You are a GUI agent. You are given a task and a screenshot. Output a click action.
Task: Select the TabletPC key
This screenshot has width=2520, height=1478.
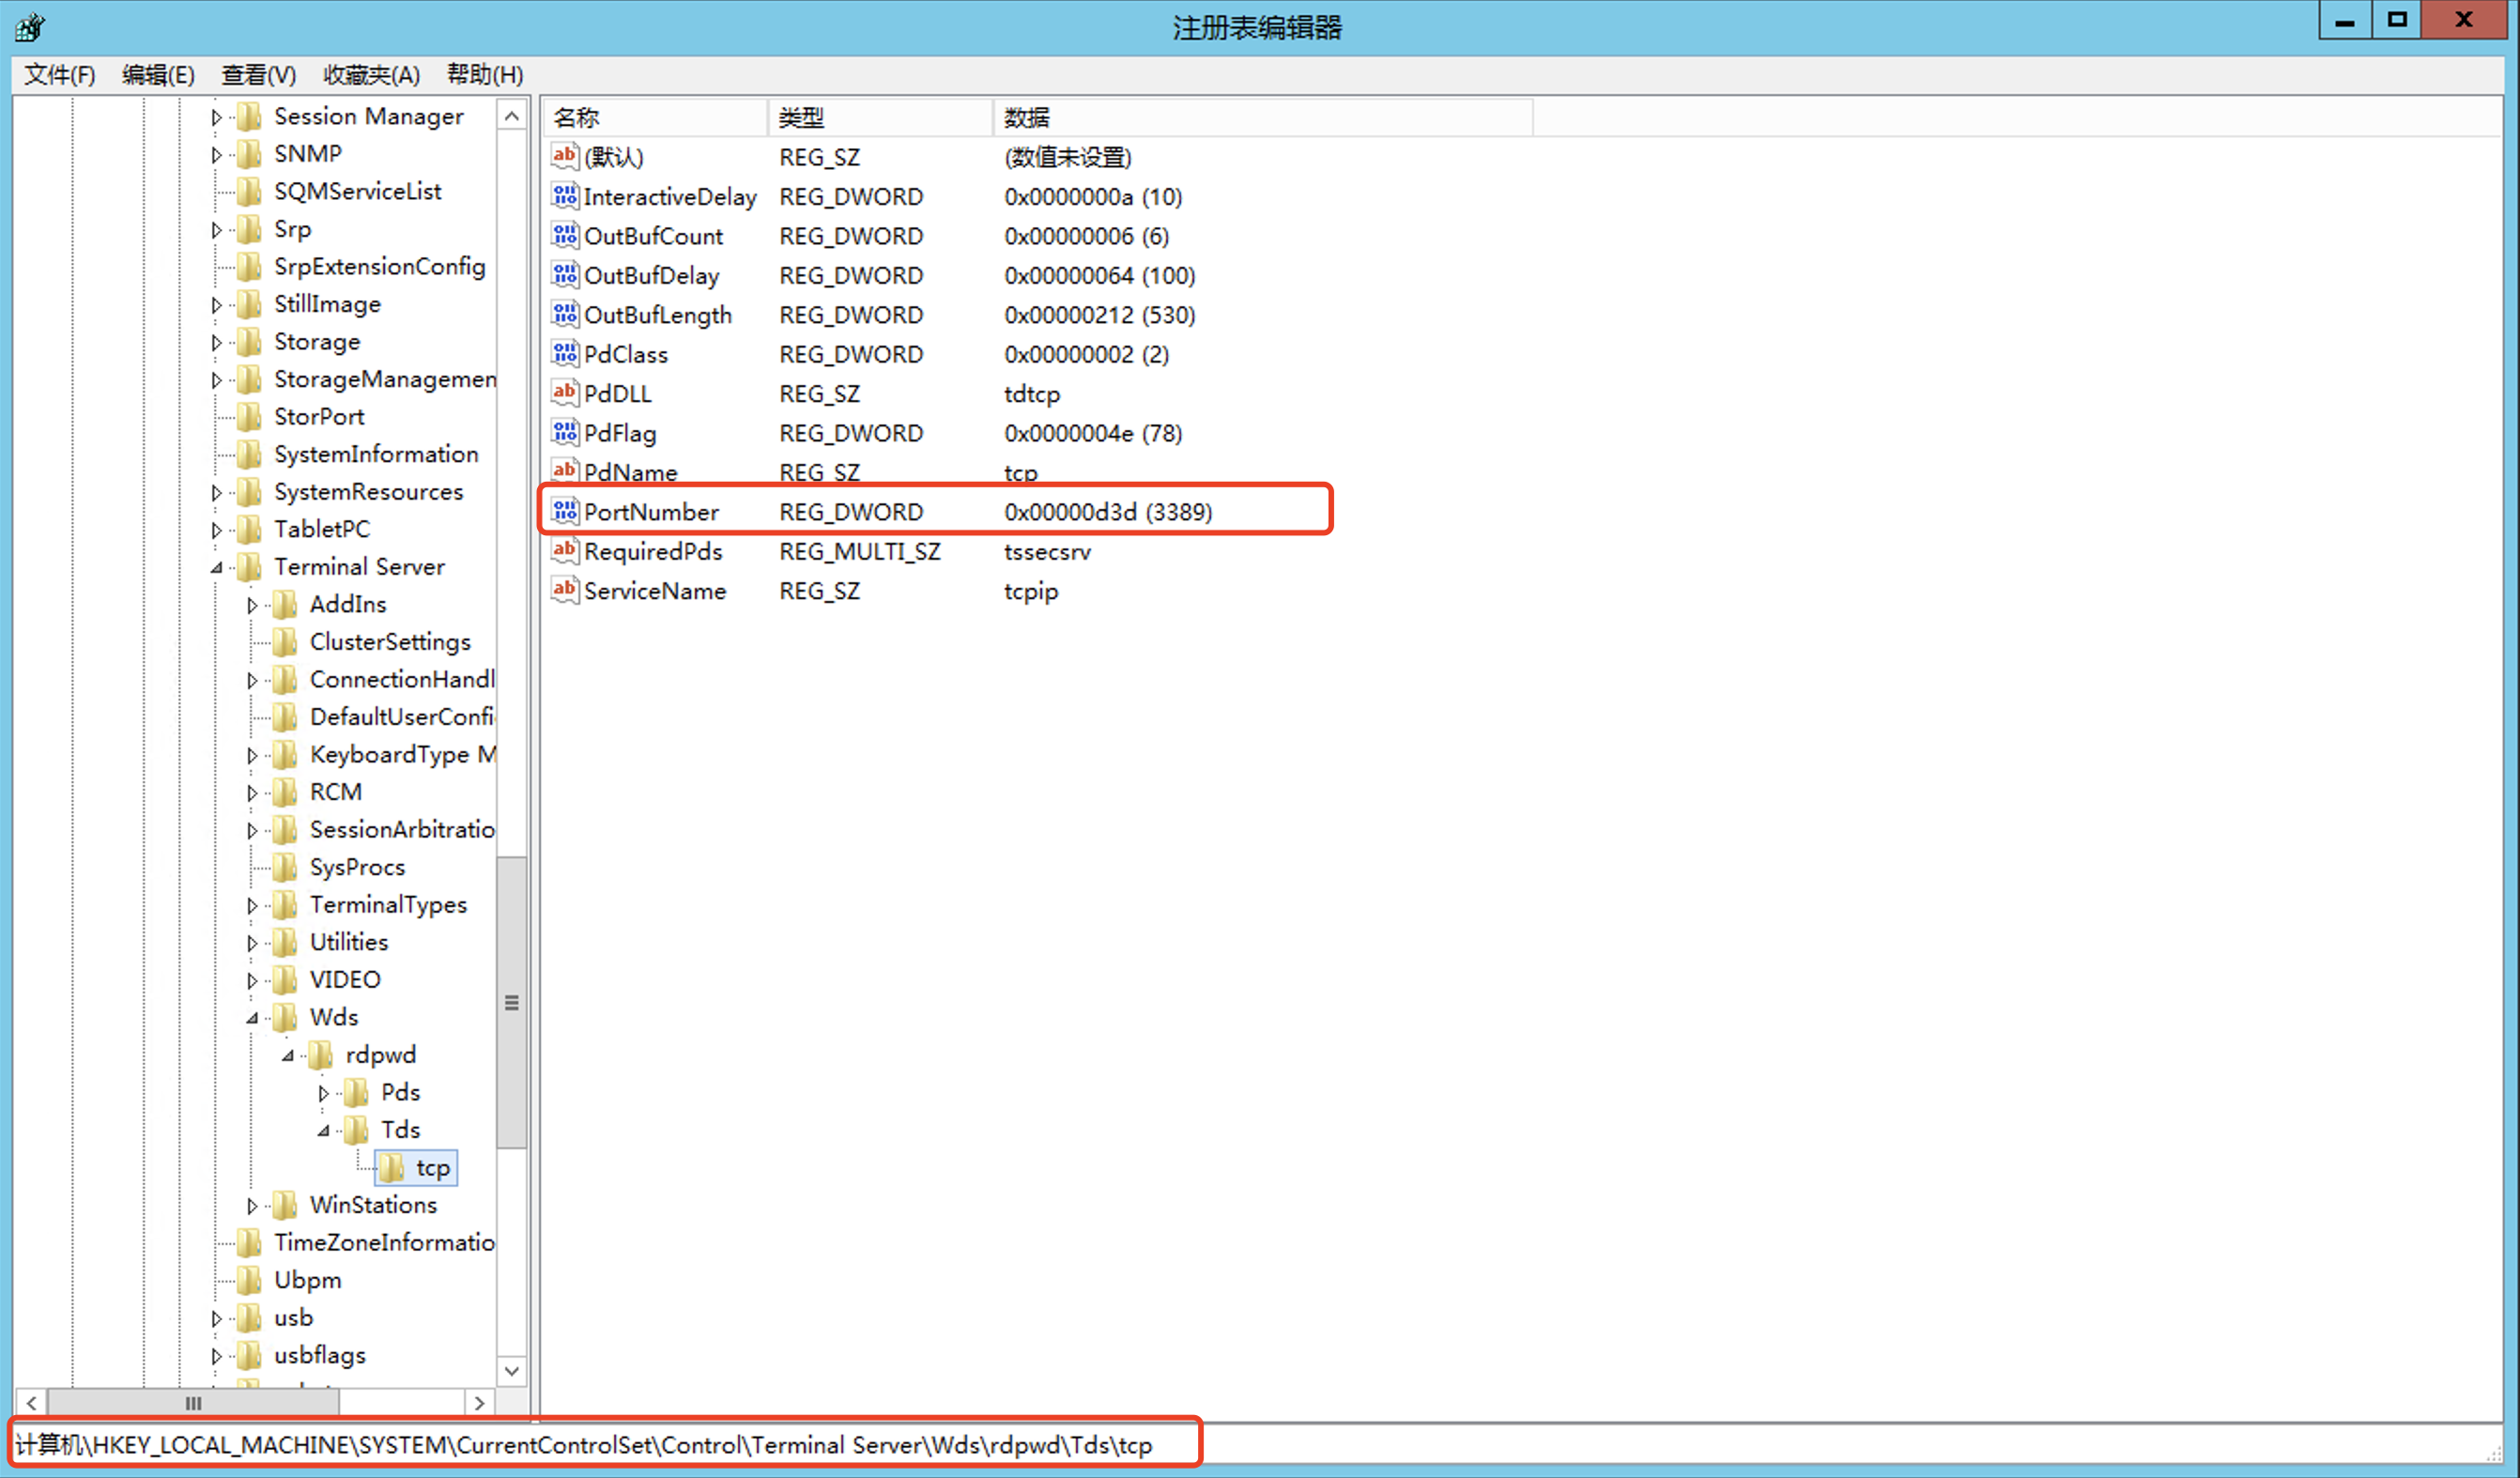tap(322, 529)
